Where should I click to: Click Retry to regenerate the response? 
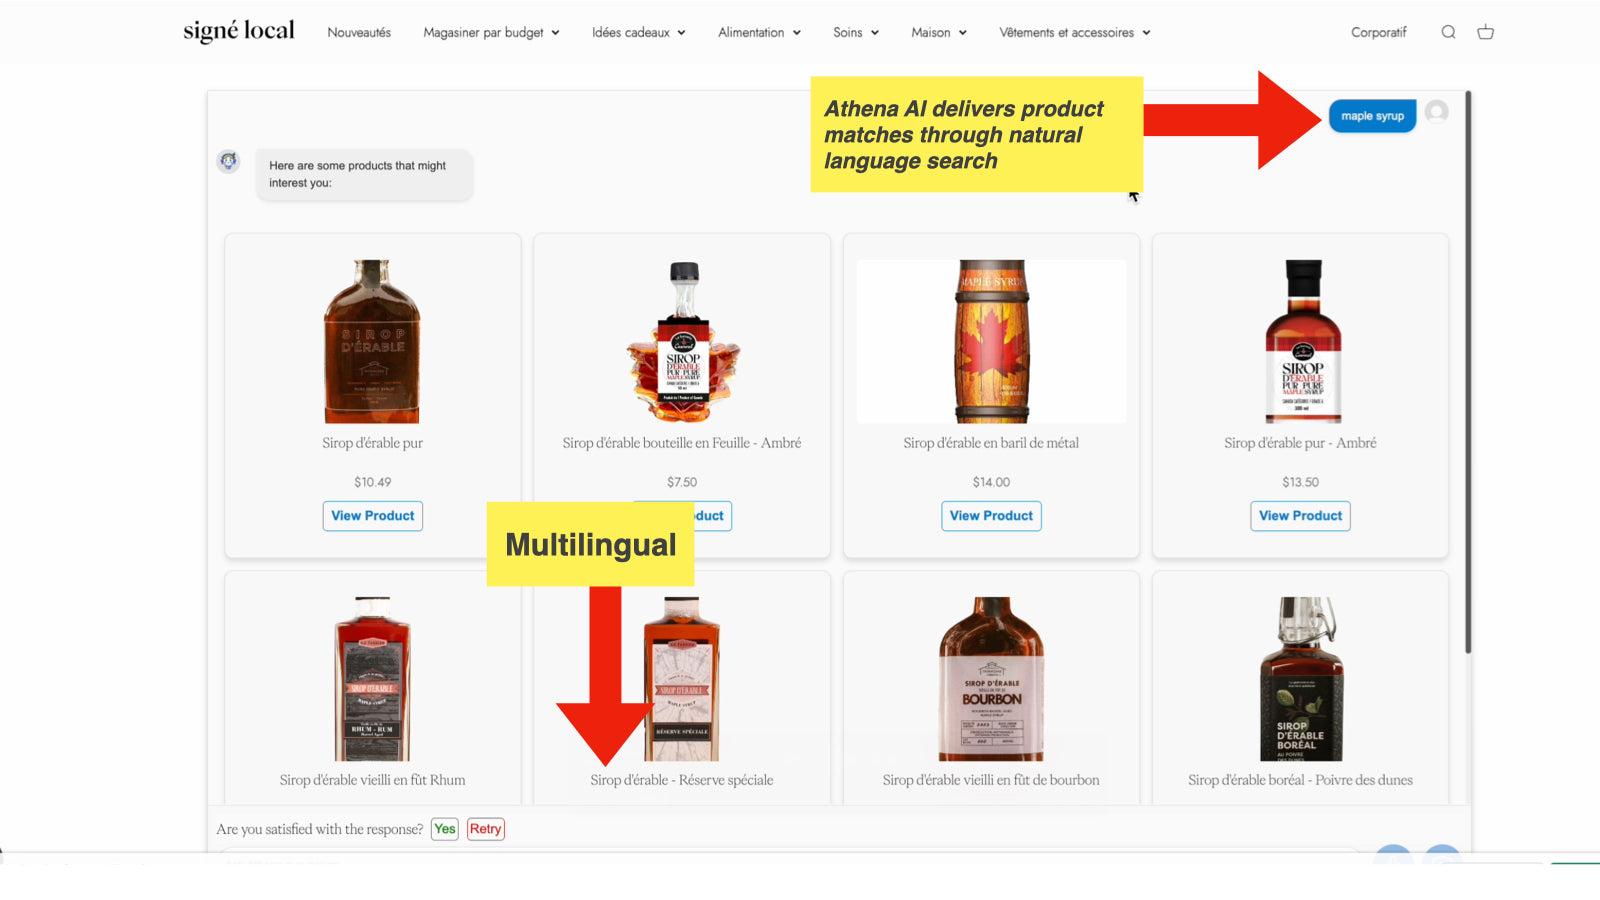[485, 829]
